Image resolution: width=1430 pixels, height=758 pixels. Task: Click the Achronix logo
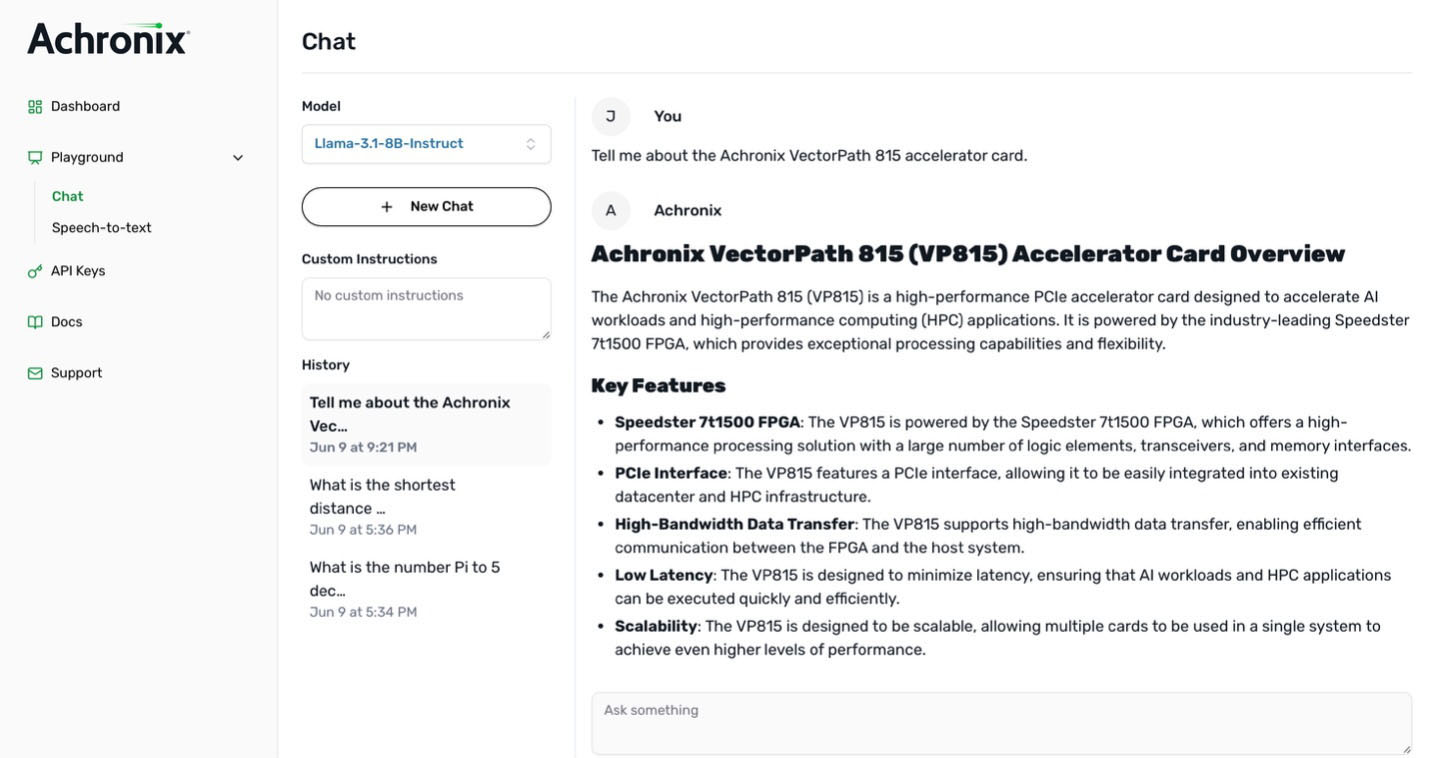coord(108,39)
